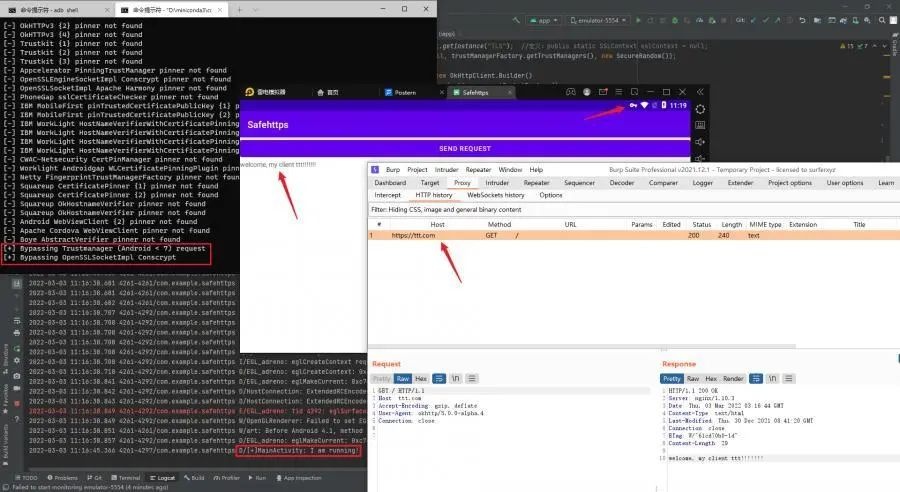The width and height of the screenshot is (900, 492).
Task: Click the emulator gamepad controller icon
Action: pos(571,92)
